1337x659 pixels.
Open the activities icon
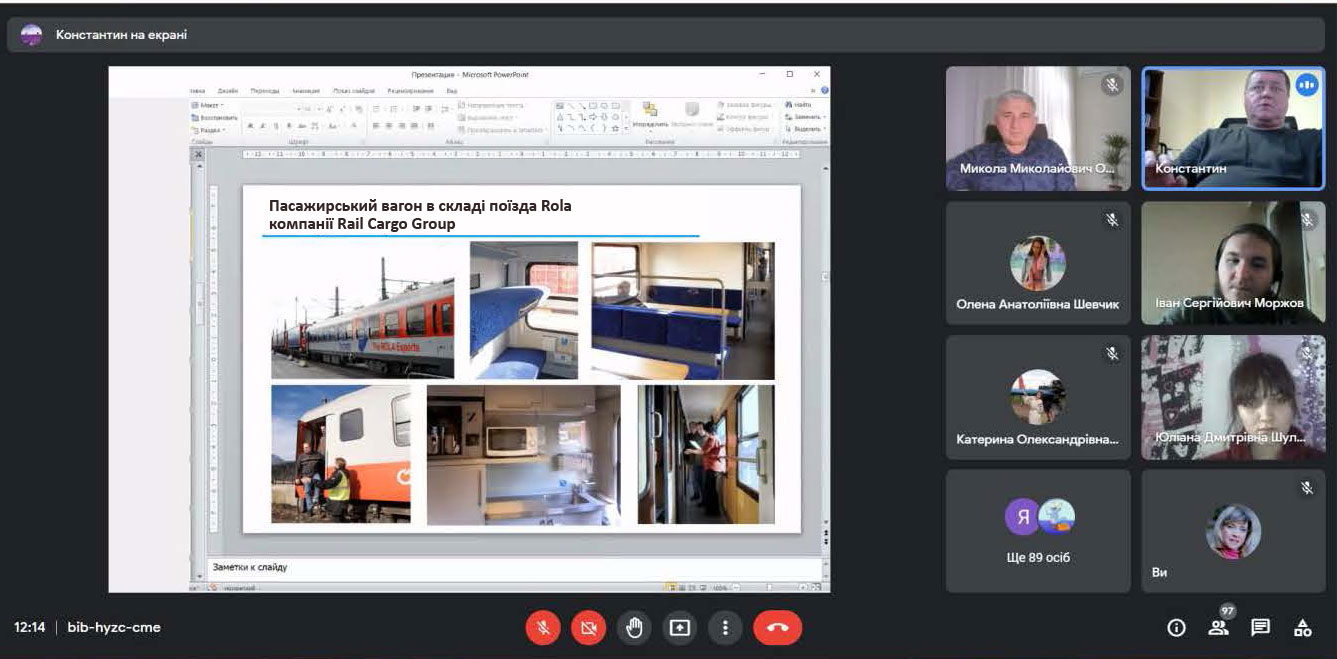[x=1302, y=628]
